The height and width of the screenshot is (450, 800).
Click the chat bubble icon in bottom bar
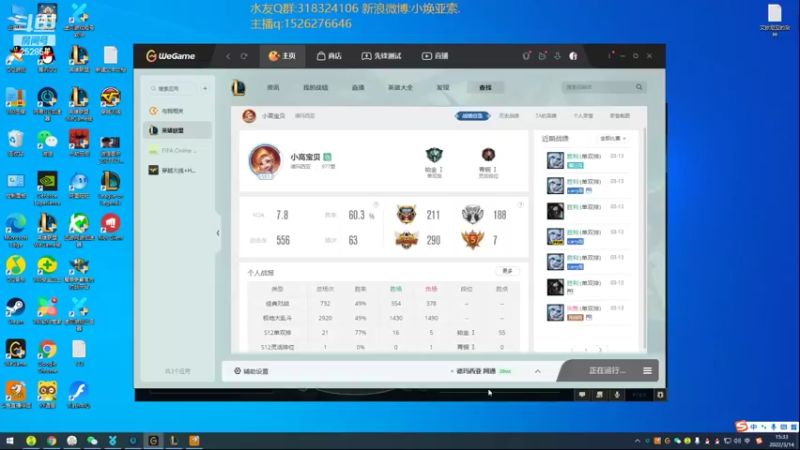click(582, 395)
